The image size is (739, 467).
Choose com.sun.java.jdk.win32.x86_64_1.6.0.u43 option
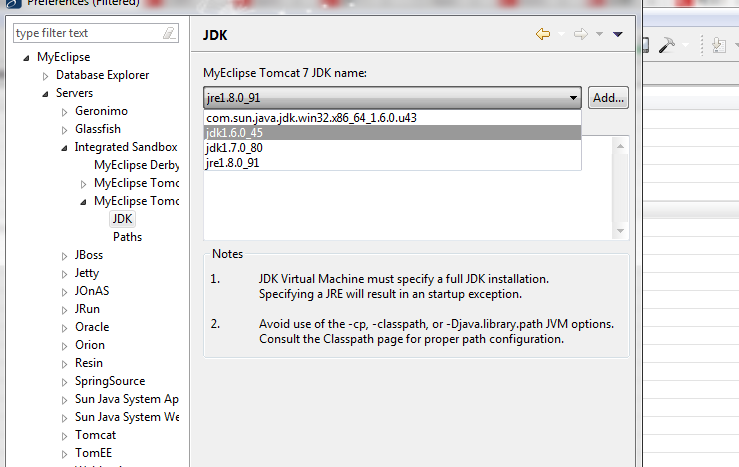392,118
